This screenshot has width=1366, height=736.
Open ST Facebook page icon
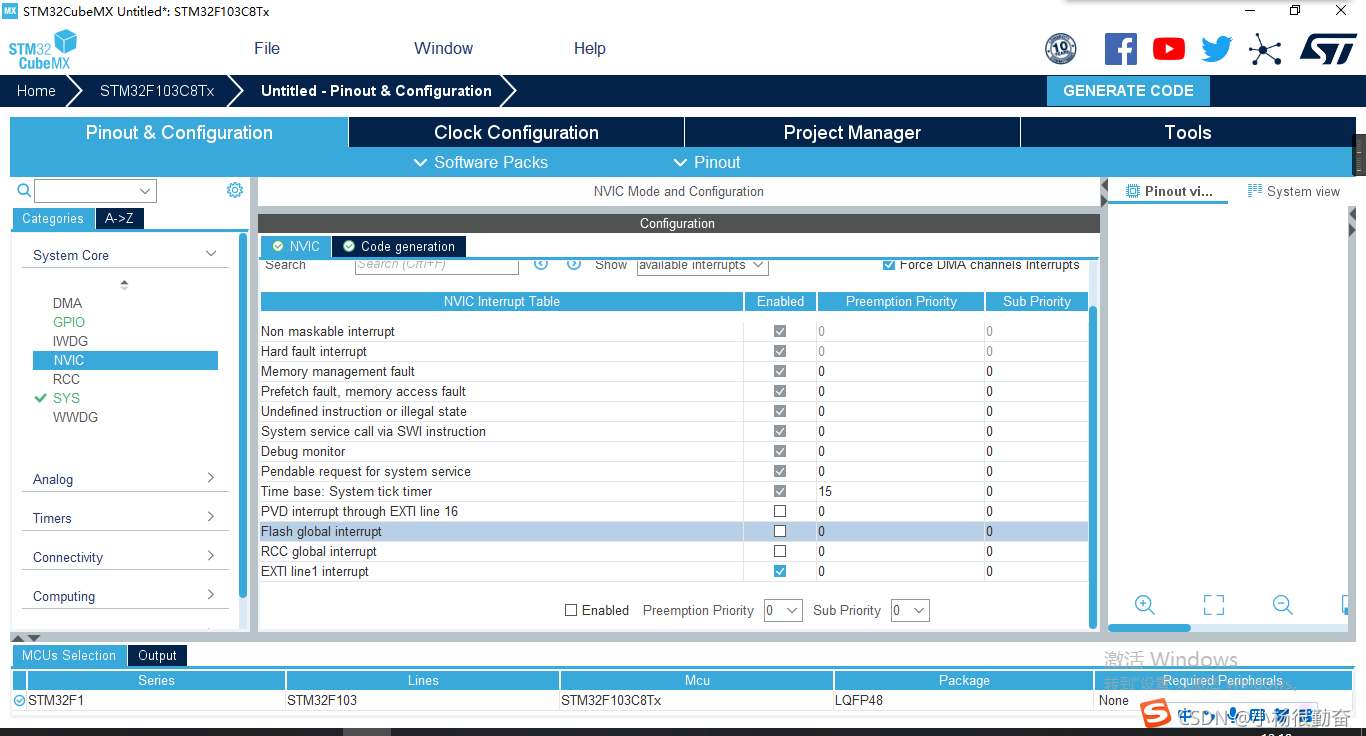click(x=1120, y=49)
